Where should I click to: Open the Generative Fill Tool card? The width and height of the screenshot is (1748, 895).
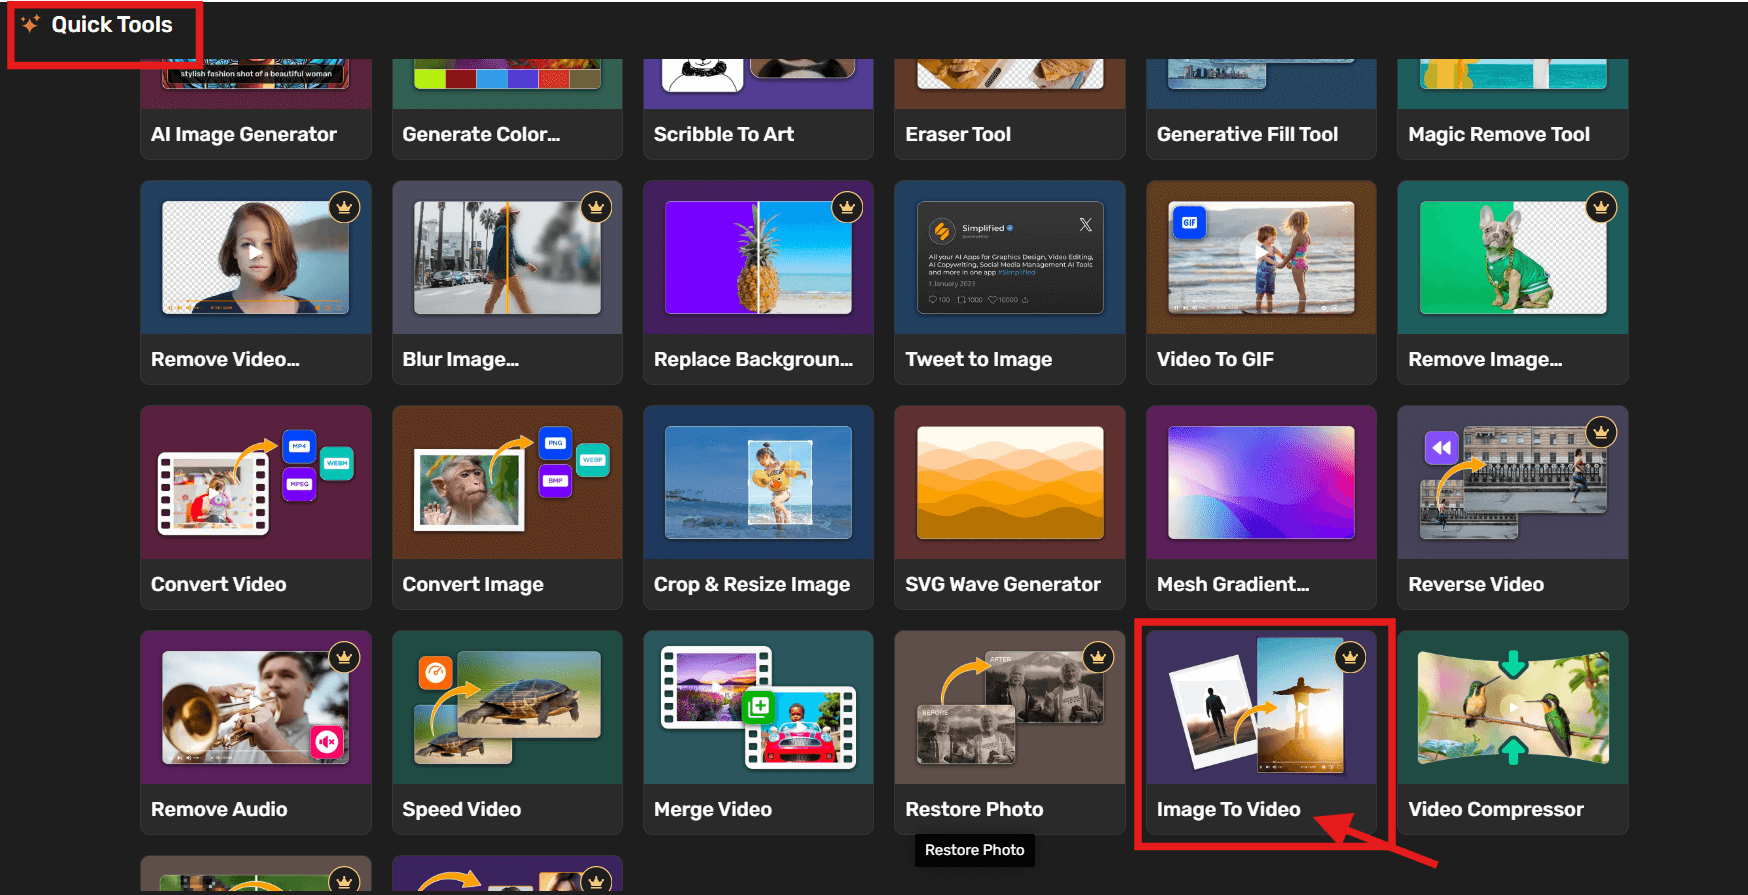pyautogui.click(x=1261, y=109)
